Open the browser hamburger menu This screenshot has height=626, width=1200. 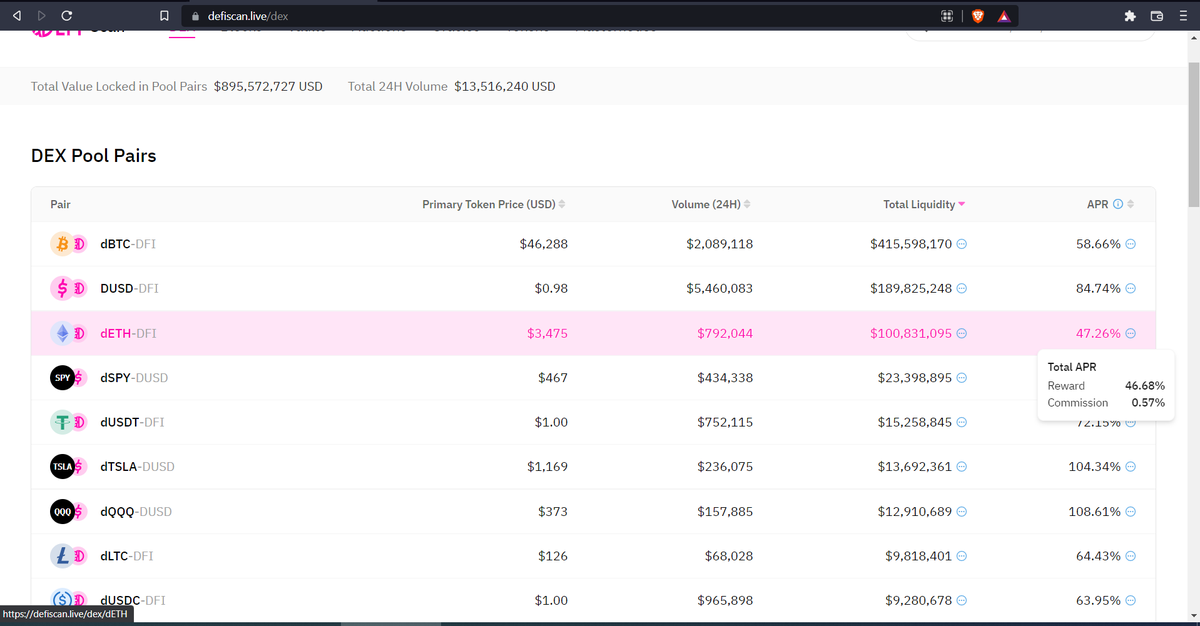click(x=1183, y=16)
